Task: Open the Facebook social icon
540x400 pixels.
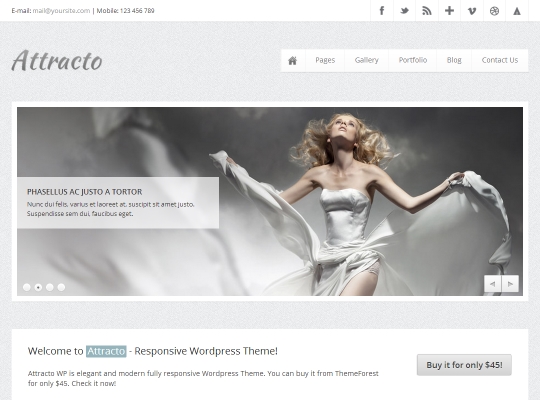Action: (382, 11)
